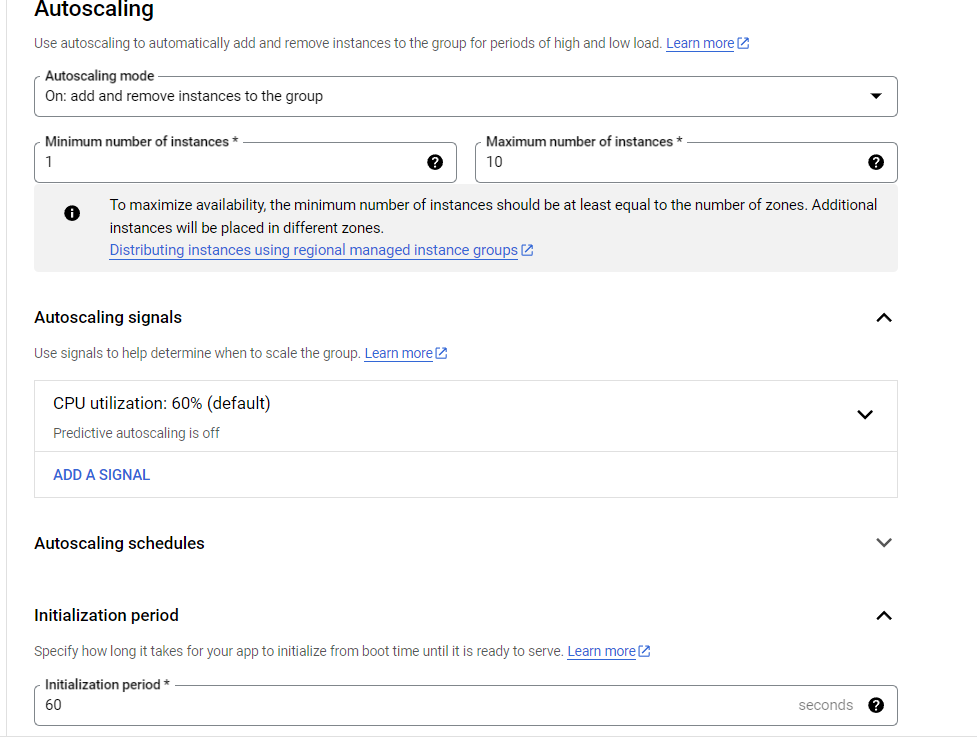This screenshot has width=977, height=738.
Task: Click help icon for Maximum number of instances
Action: (875, 162)
